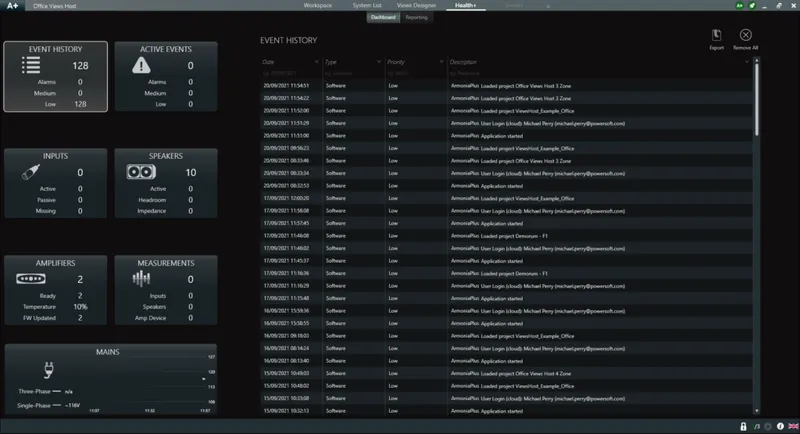Open the Amplifiers card
The image size is (800, 434).
[56, 290]
